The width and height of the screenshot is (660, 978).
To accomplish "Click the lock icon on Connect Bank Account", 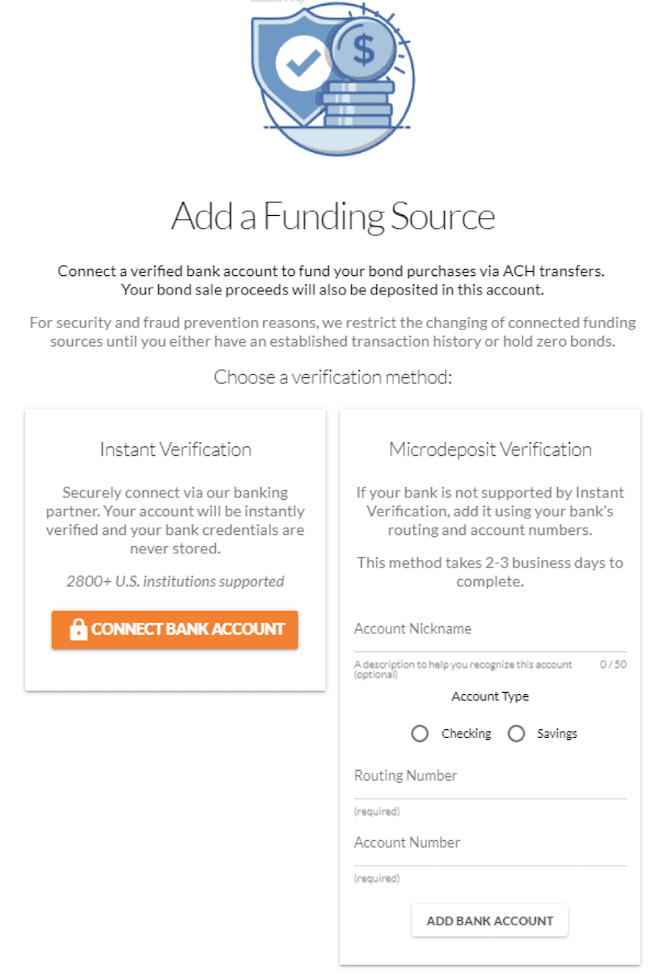I will coord(79,629).
